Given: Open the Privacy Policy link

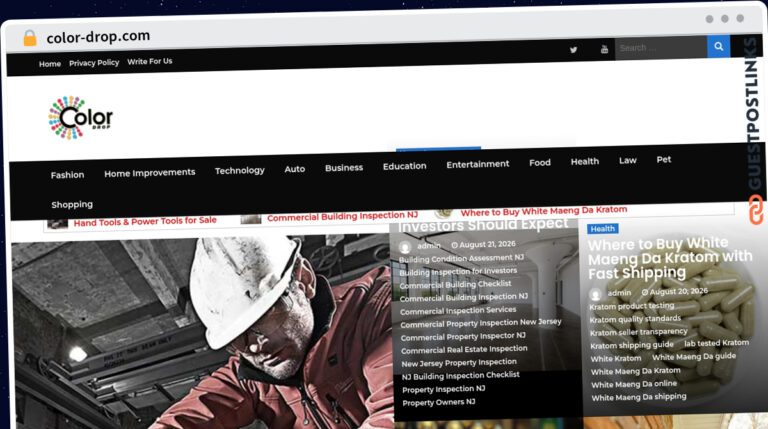Looking at the screenshot, I should coord(94,63).
